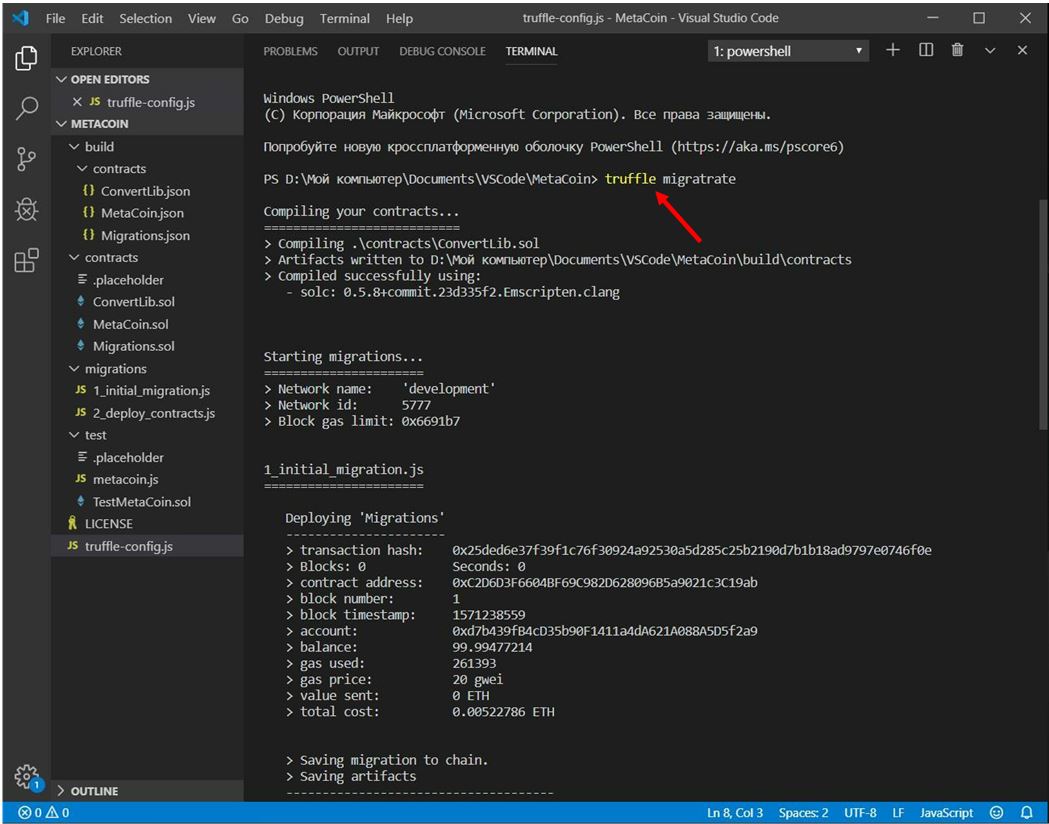Open the Terminal menu
1049x824 pixels.
344,19
